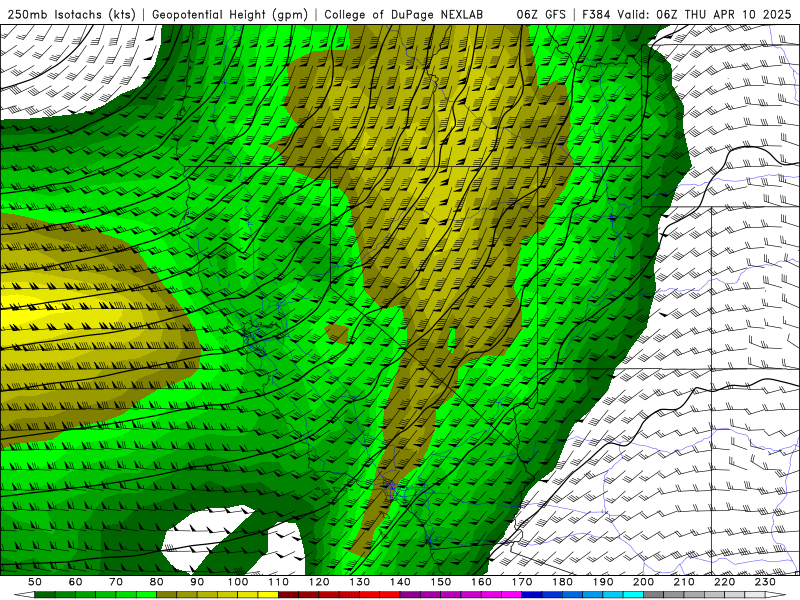Screen dimensions: 800x600
Task: Click the 200 knot legend label
Action: click(643, 582)
